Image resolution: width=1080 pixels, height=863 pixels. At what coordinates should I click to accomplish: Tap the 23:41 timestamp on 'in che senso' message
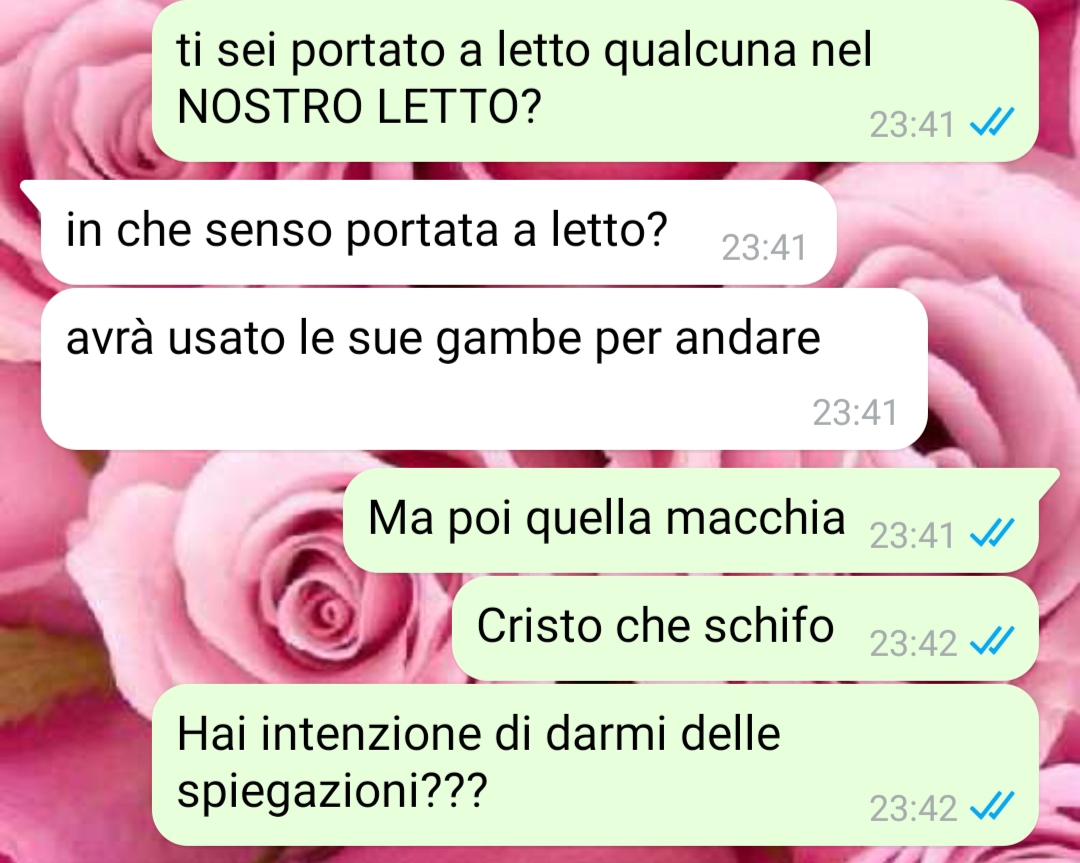pos(764,247)
